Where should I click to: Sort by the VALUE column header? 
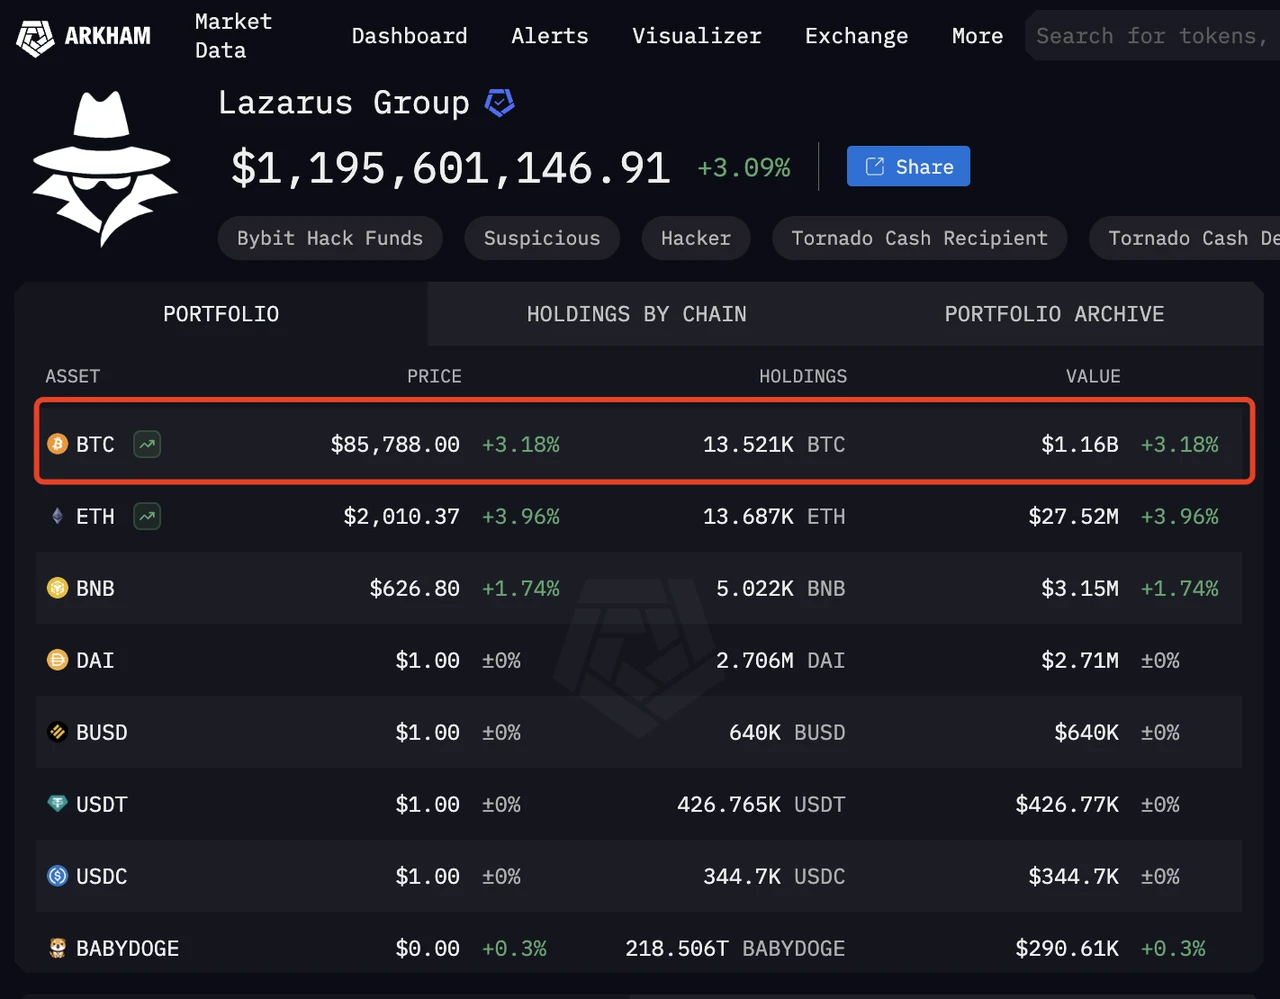[1092, 376]
